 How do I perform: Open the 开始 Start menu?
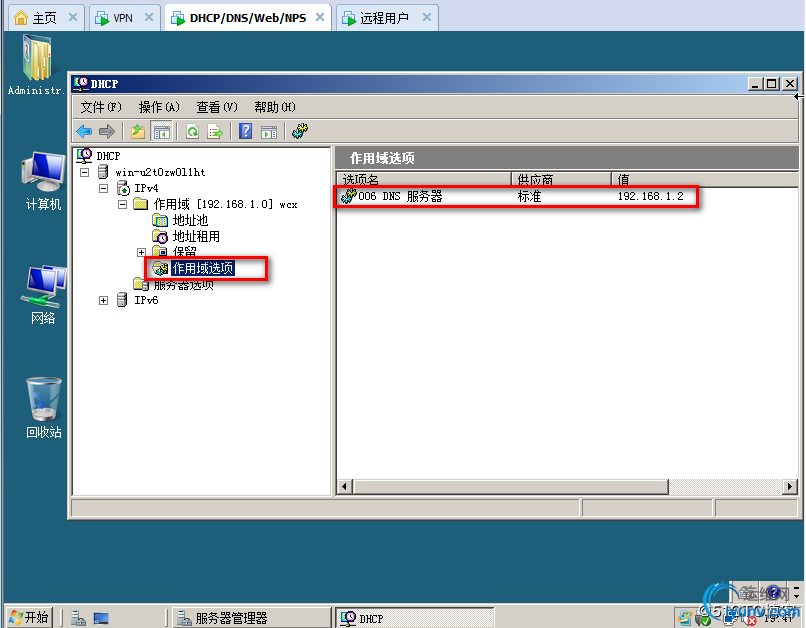tap(29, 617)
